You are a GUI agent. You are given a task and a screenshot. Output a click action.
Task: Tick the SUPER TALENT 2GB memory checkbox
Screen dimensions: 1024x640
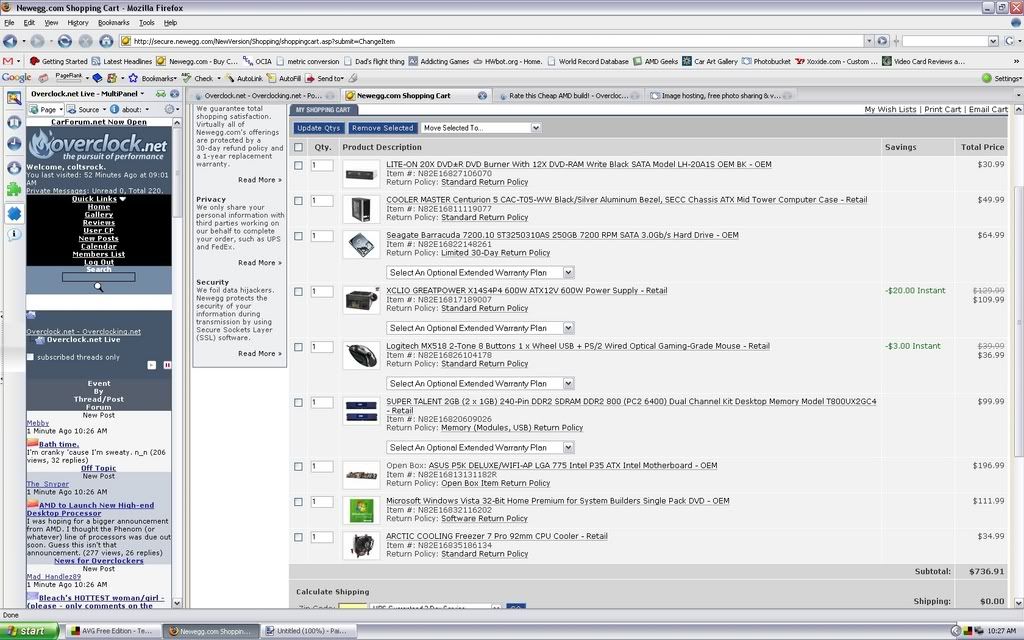click(298, 403)
